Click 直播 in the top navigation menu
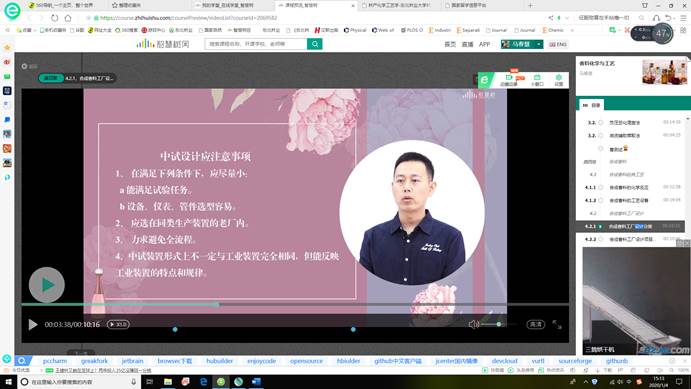Viewport: 691px width, 389px height. (467, 44)
